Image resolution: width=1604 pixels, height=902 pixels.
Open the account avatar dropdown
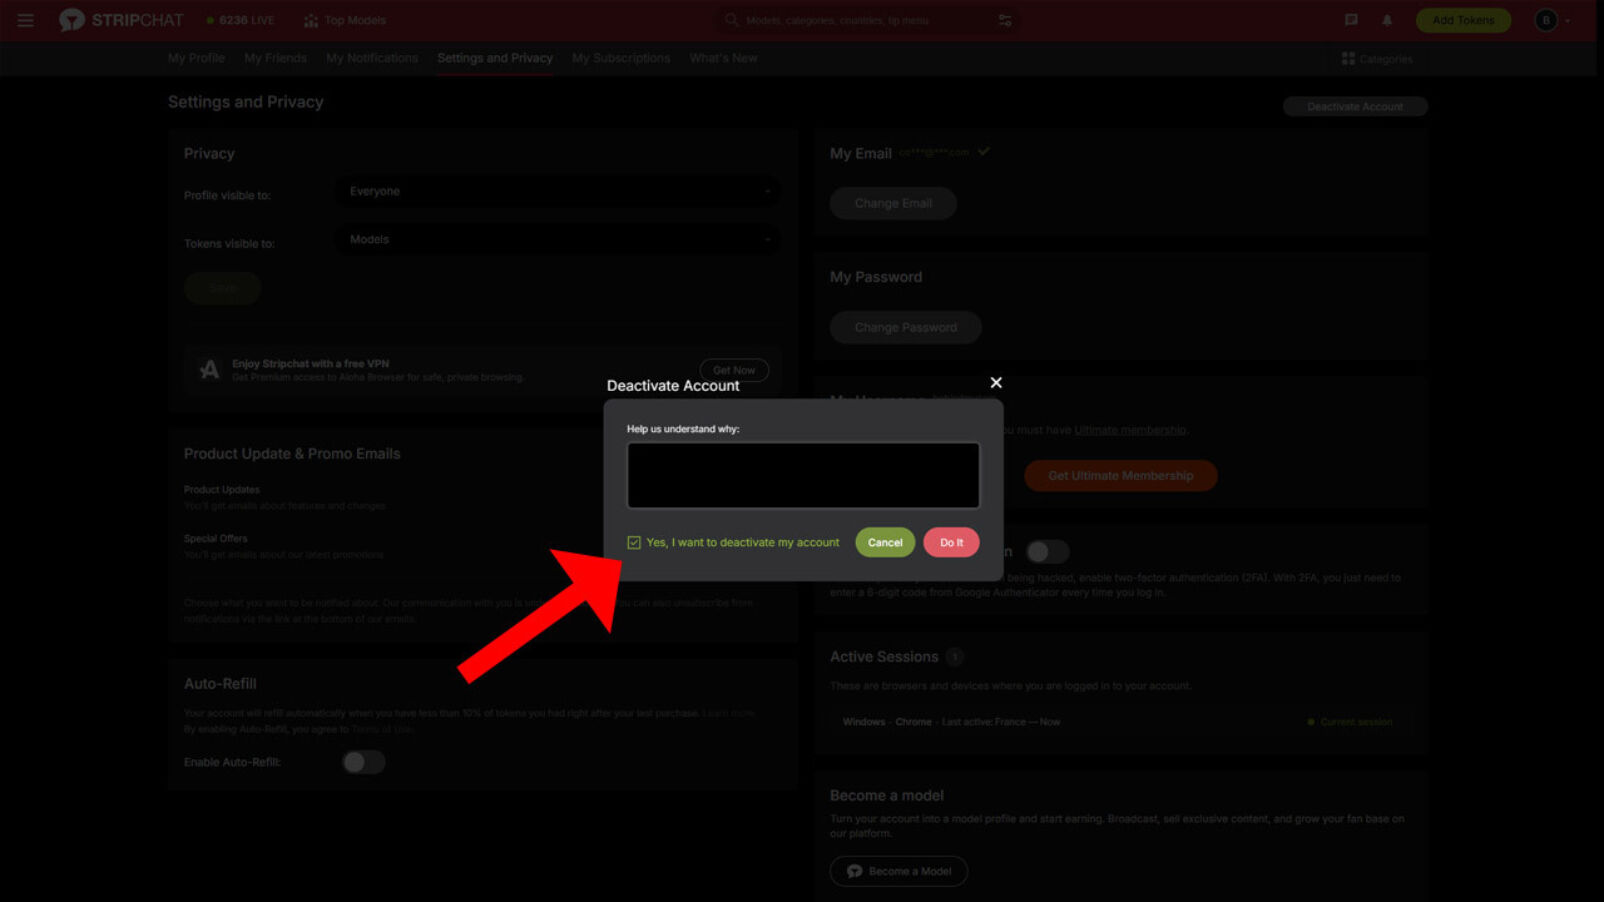tap(1548, 20)
